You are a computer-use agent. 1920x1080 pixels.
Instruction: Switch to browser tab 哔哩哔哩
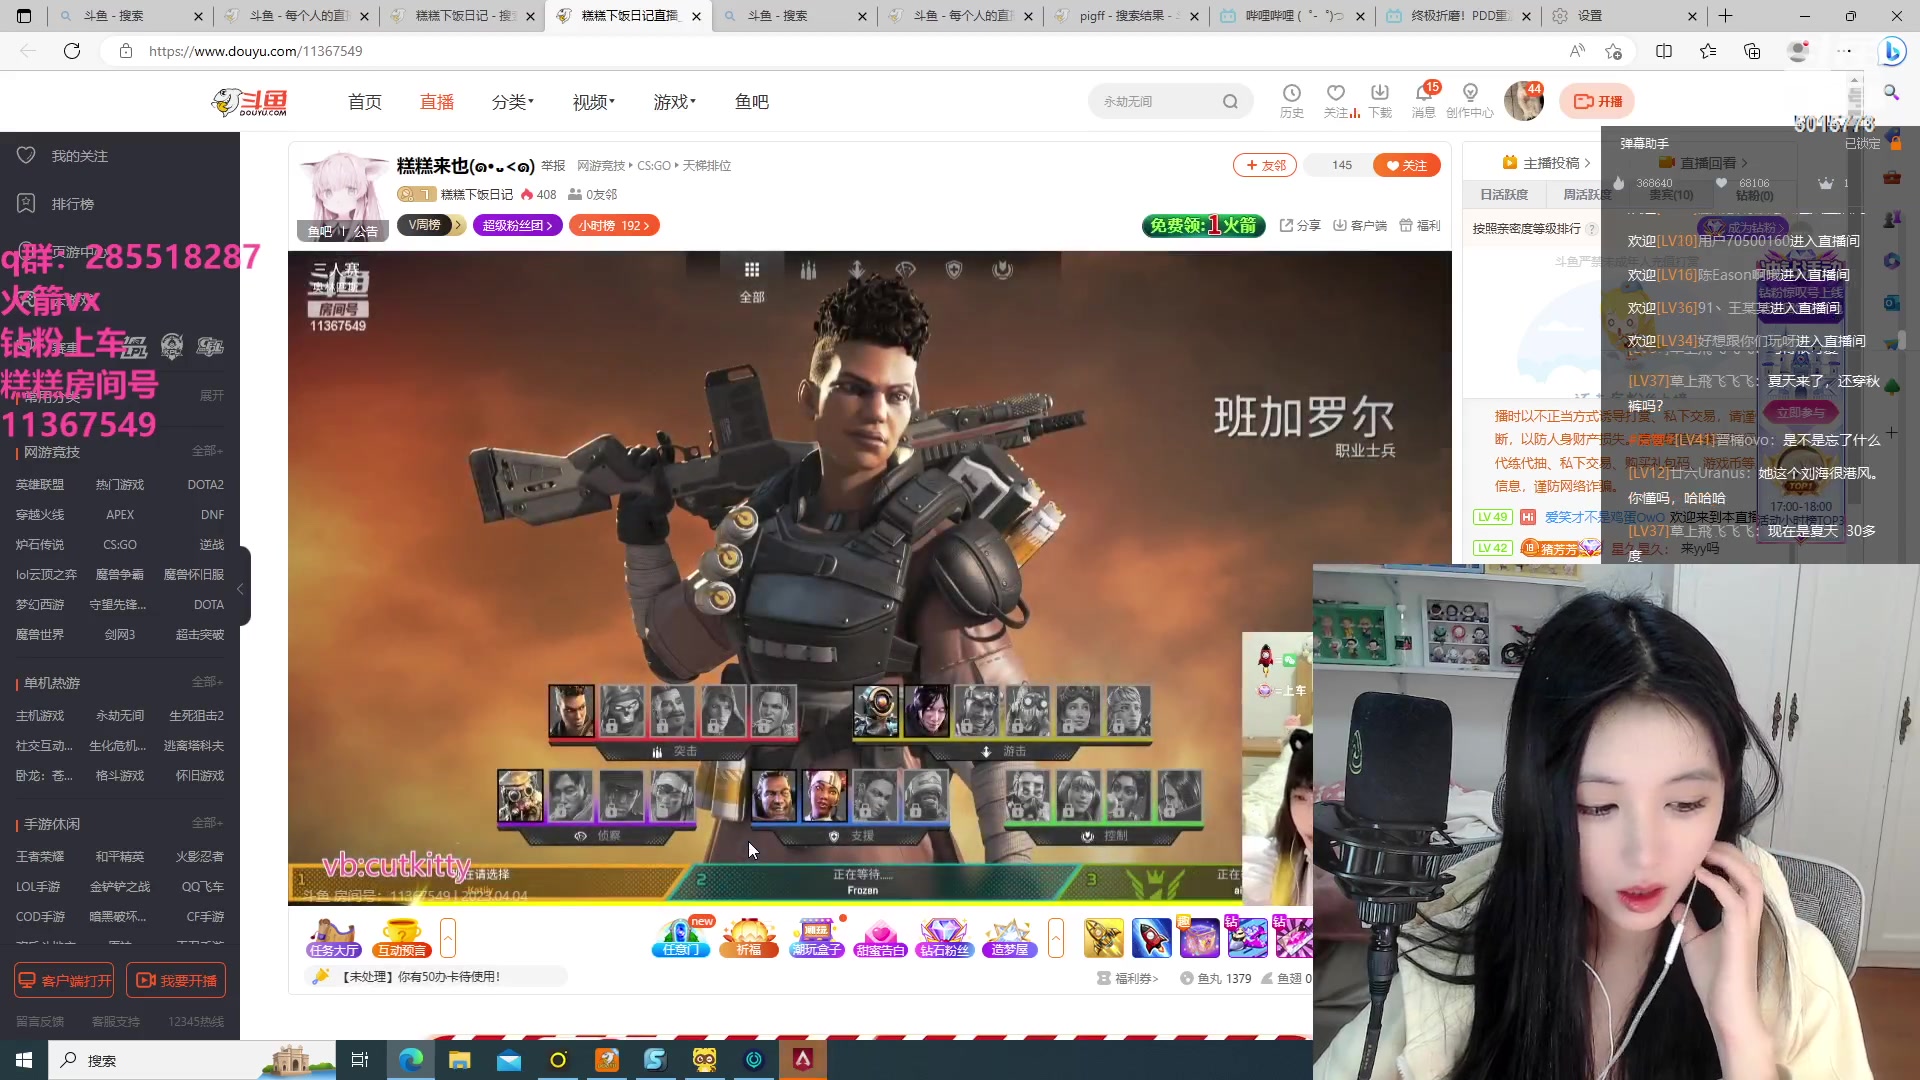(1291, 16)
